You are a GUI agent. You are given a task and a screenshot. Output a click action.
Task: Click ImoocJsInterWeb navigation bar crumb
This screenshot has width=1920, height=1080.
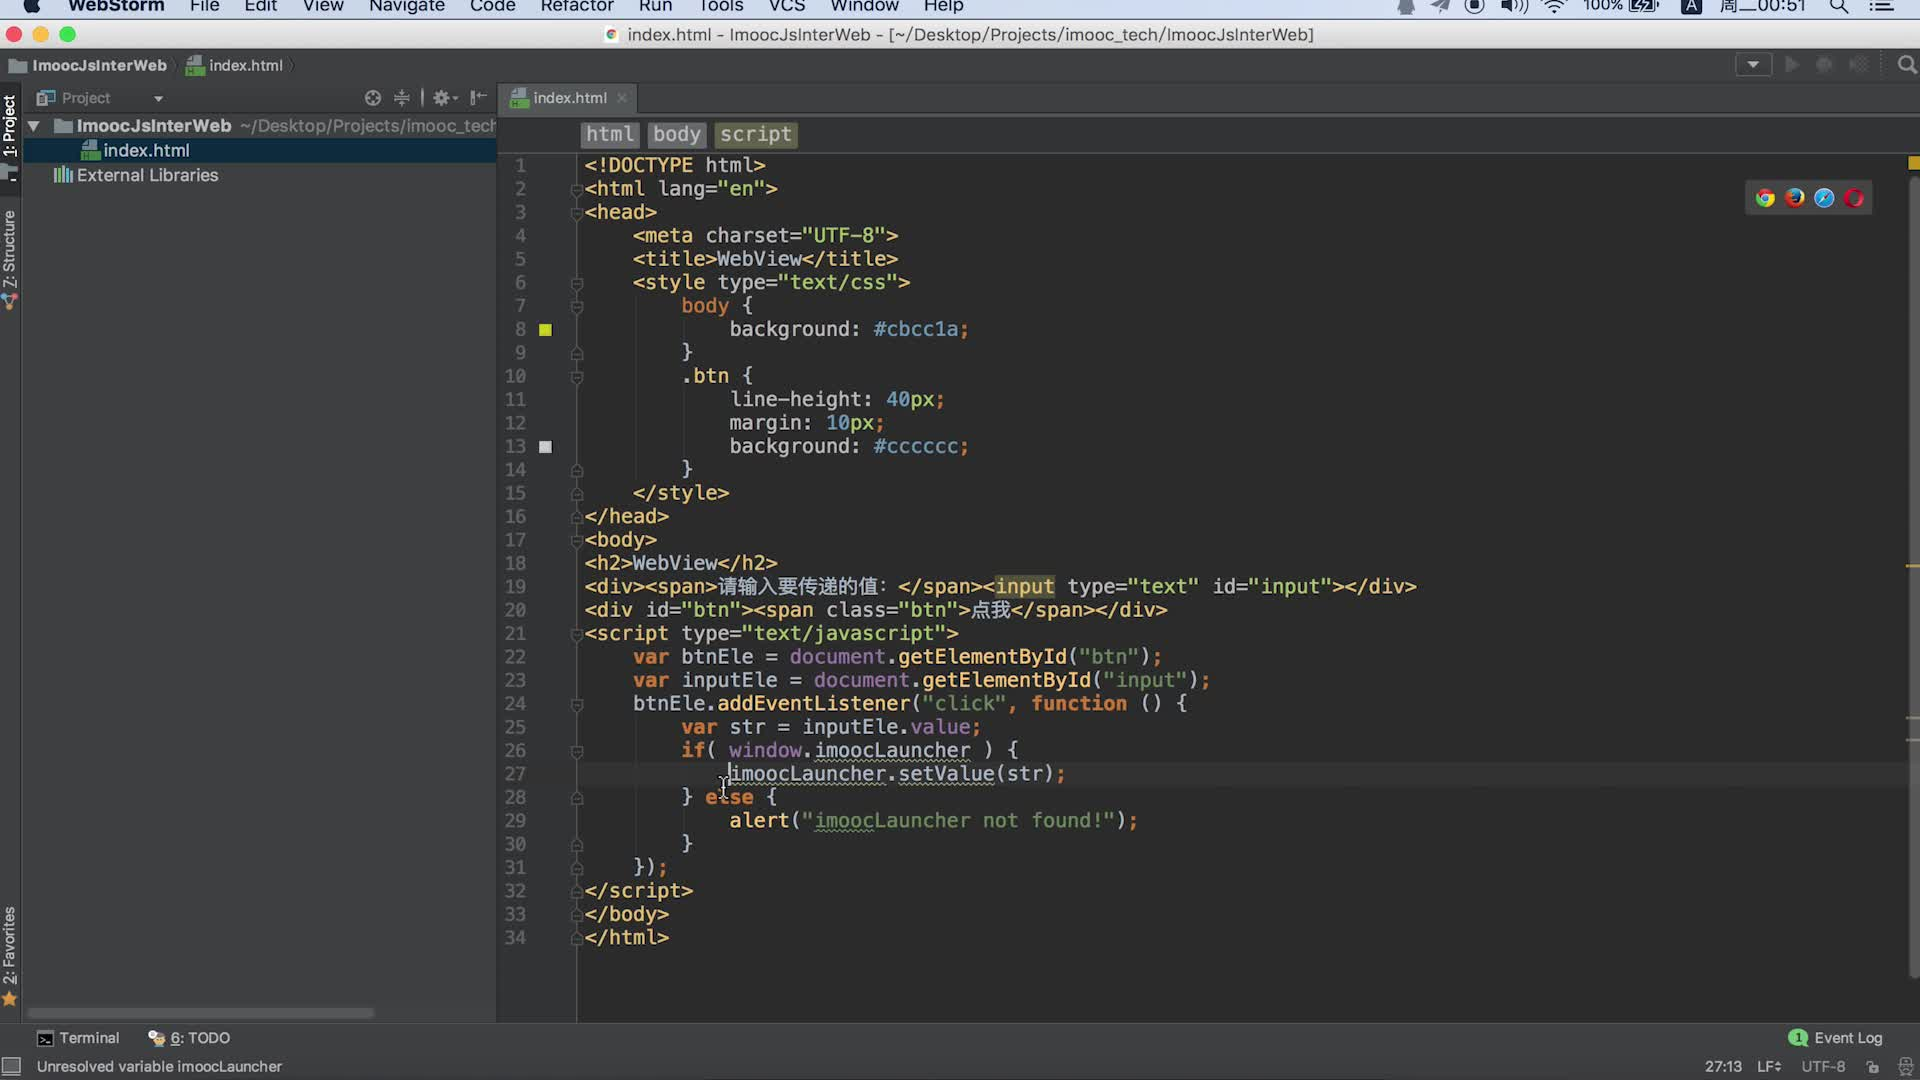pos(88,66)
